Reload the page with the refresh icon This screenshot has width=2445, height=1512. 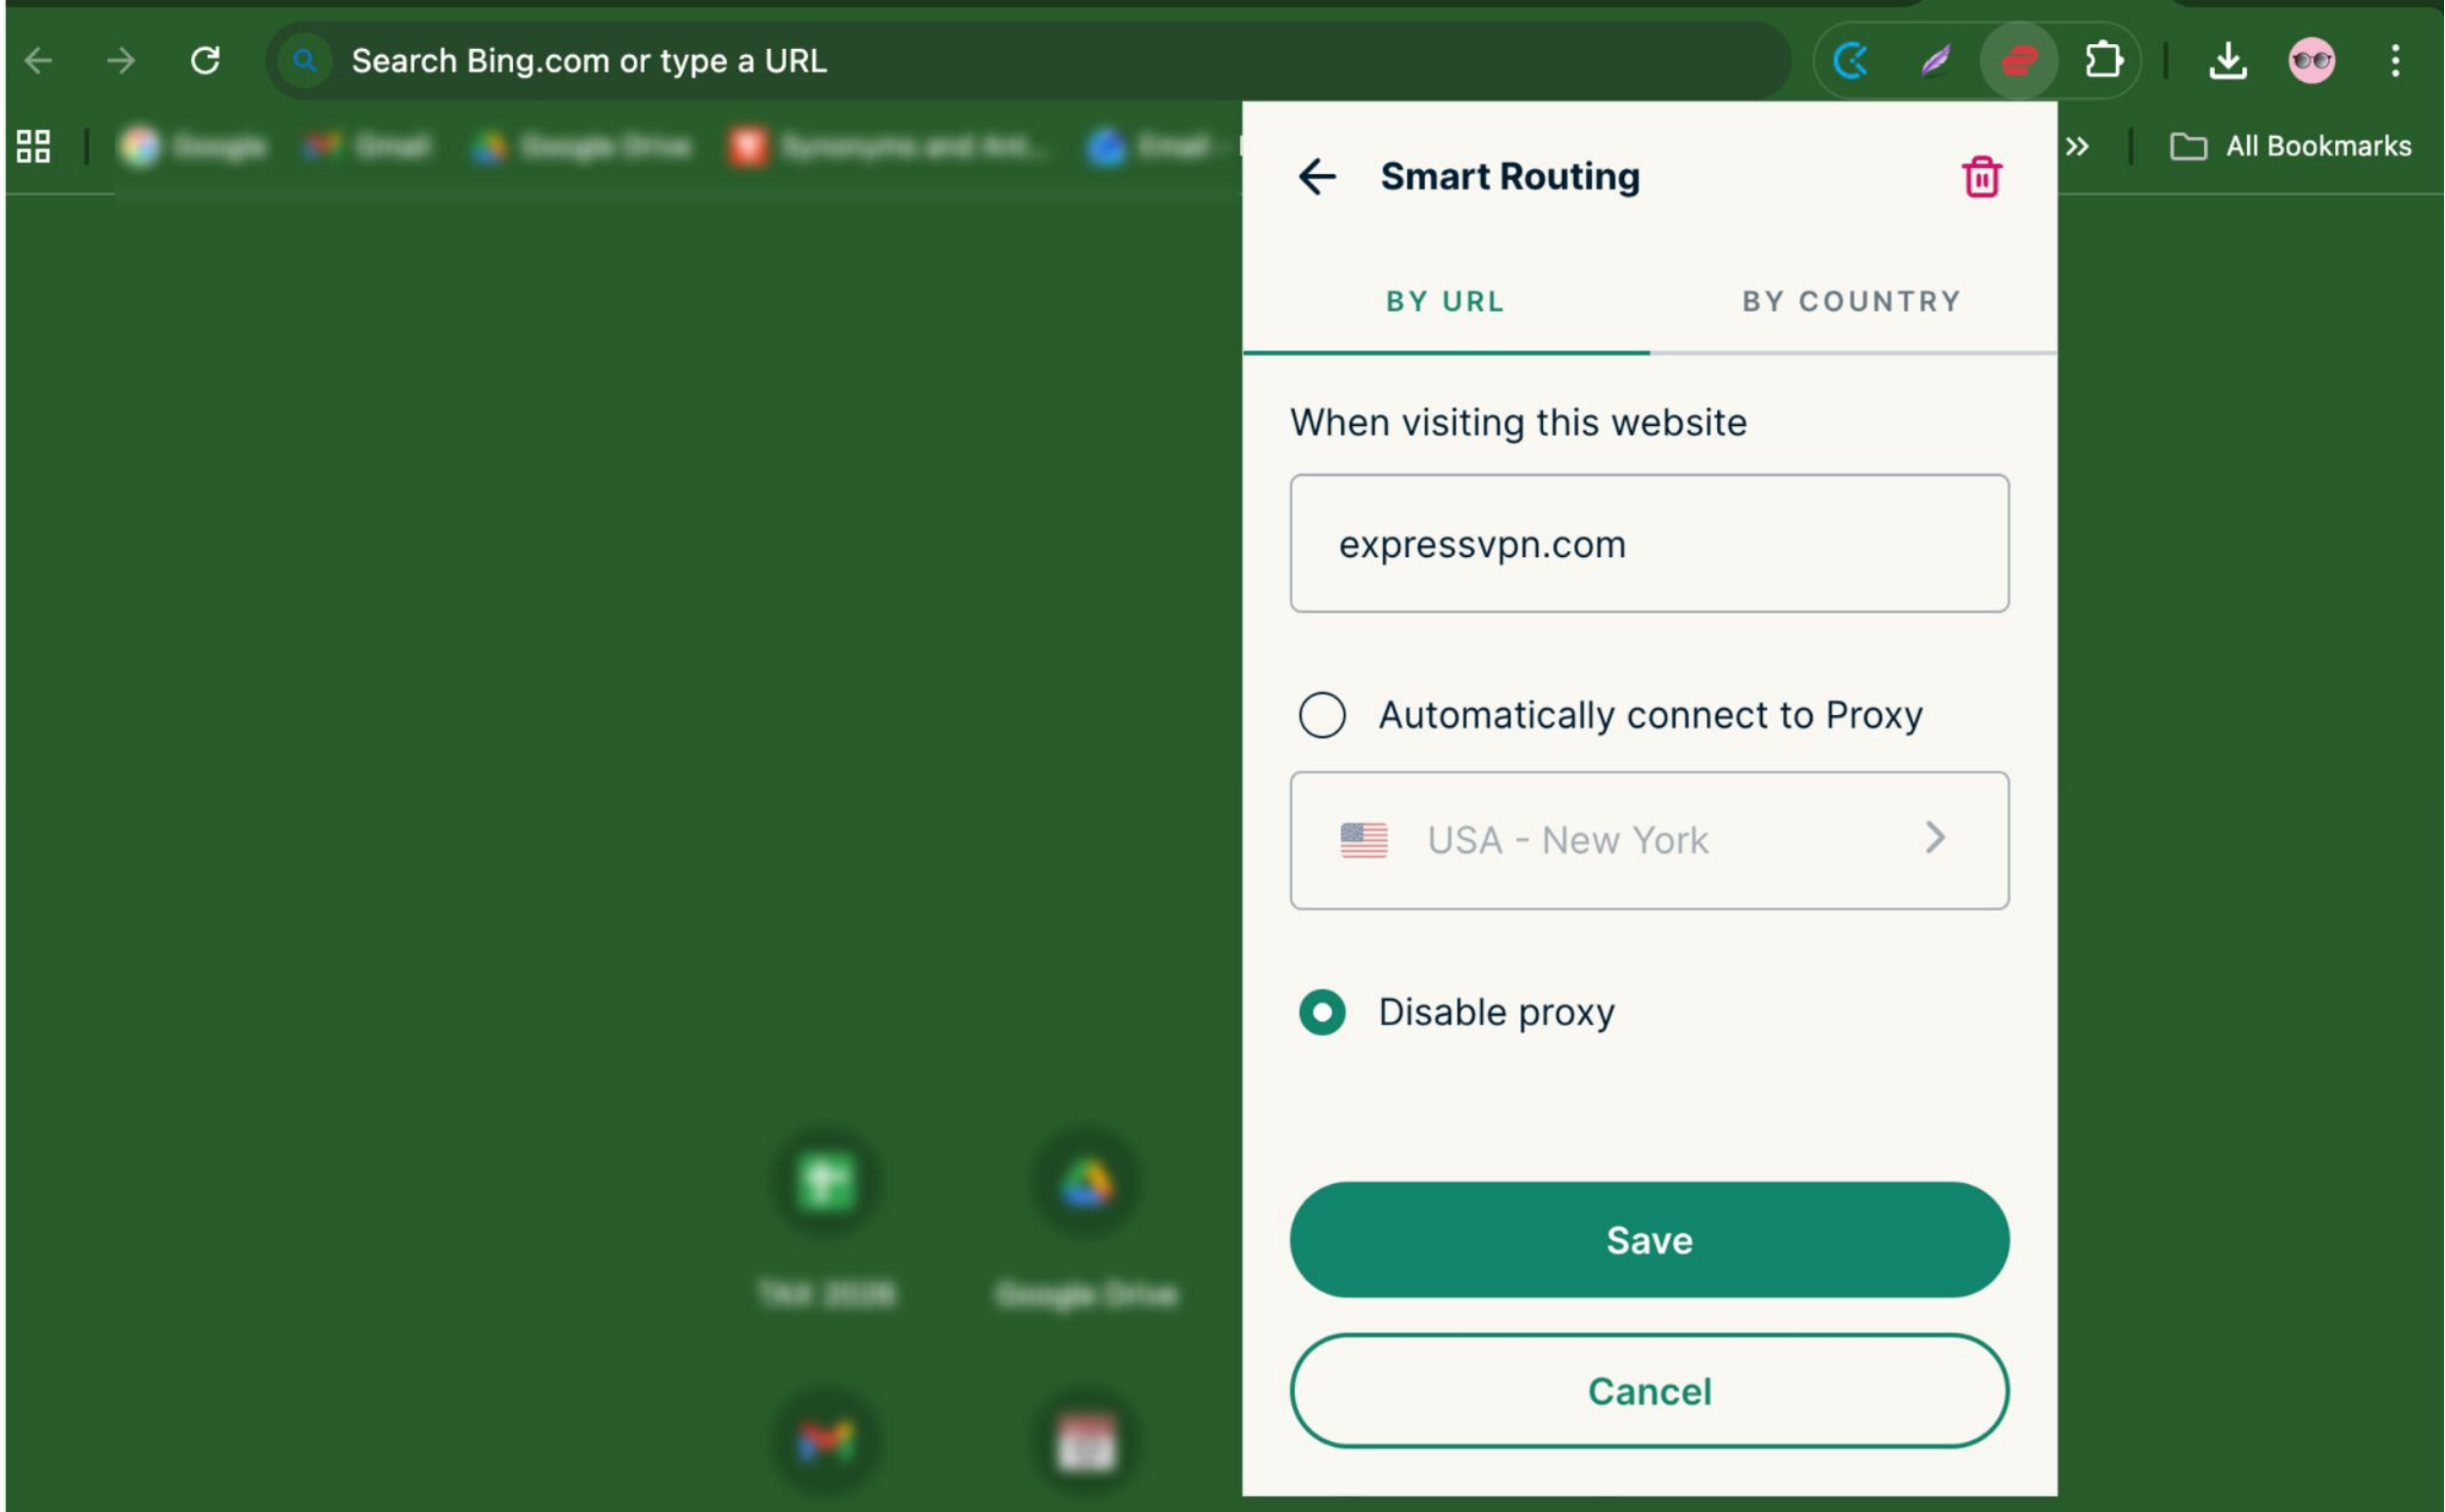point(205,61)
